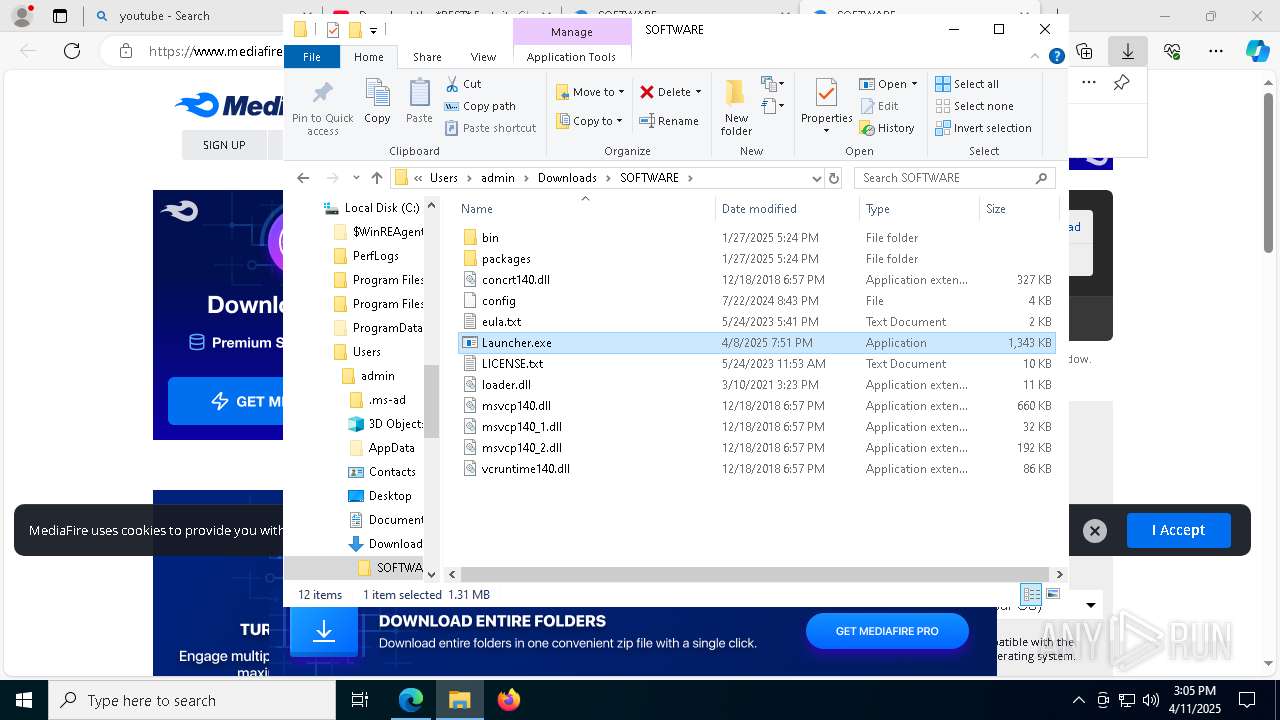Image resolution: width=1280 pixels, height=720 pixels.
Task: Click the horizontal scrollbar of file list
Action: click(x=756, y=574)
